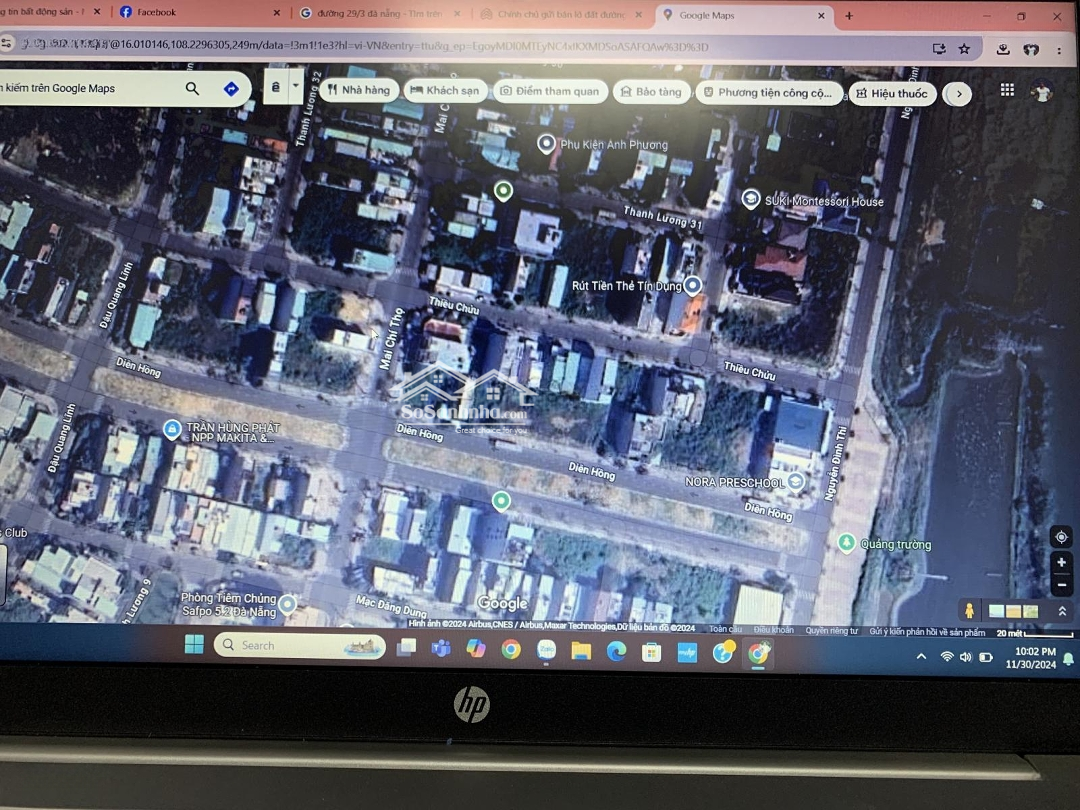Launch Microsoft Edge from taskbar
The width and height of the screenshot is (1080, 810).
(x=616, y=651)
